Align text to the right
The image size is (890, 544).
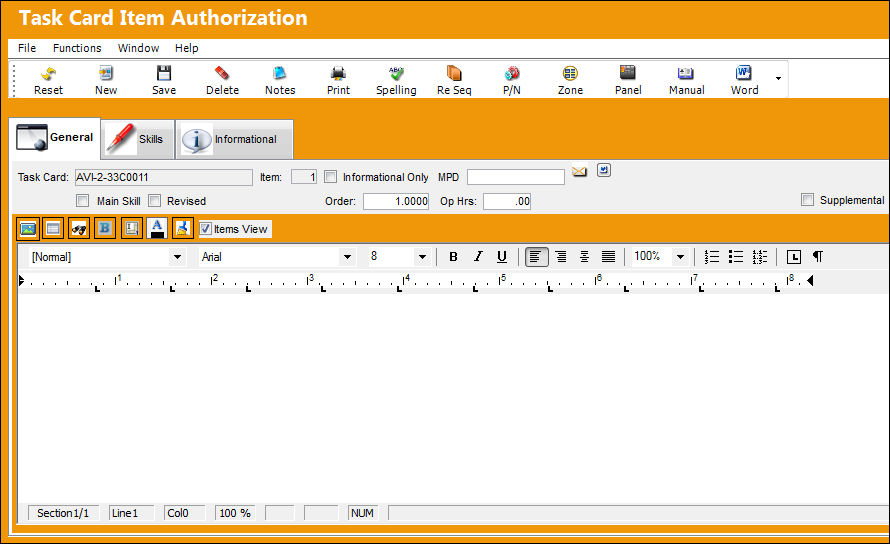tap(561, 257)
